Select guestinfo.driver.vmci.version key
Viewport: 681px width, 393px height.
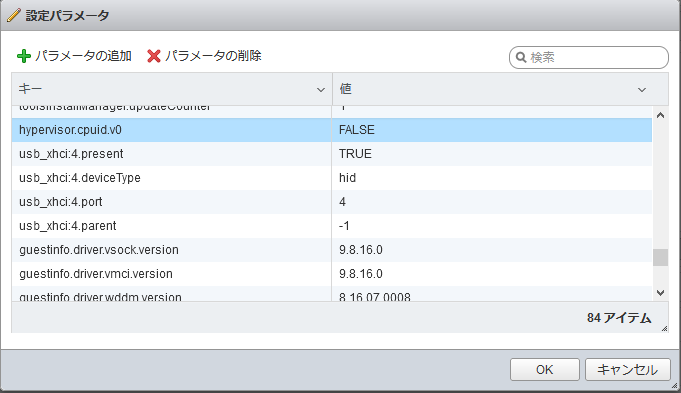click(96, 274)
